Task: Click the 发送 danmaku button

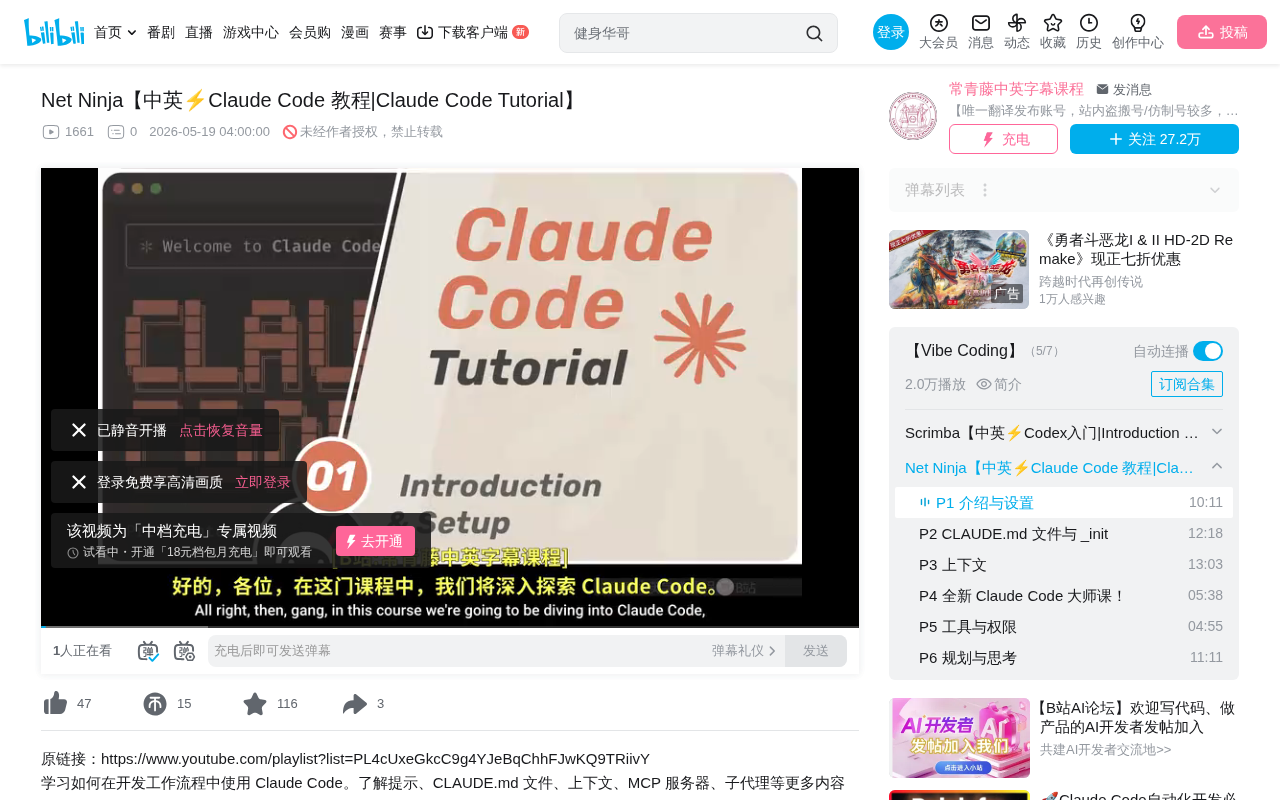Action: pyautogui.click(x=816, y=651)
